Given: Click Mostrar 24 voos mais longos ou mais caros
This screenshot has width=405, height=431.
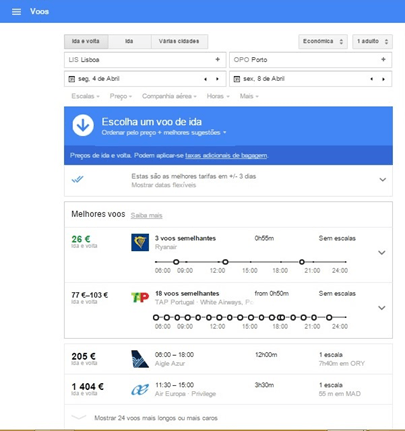Looking at the screenshot, I should click(156, 418).
